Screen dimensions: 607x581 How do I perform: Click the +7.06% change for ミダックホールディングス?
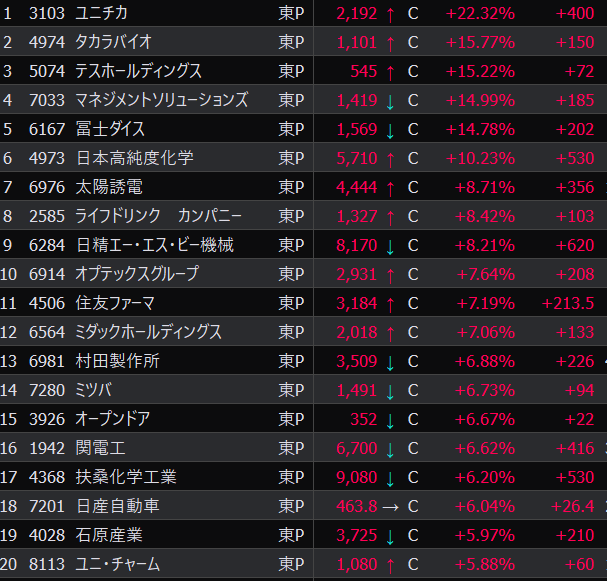click(485, 332)
